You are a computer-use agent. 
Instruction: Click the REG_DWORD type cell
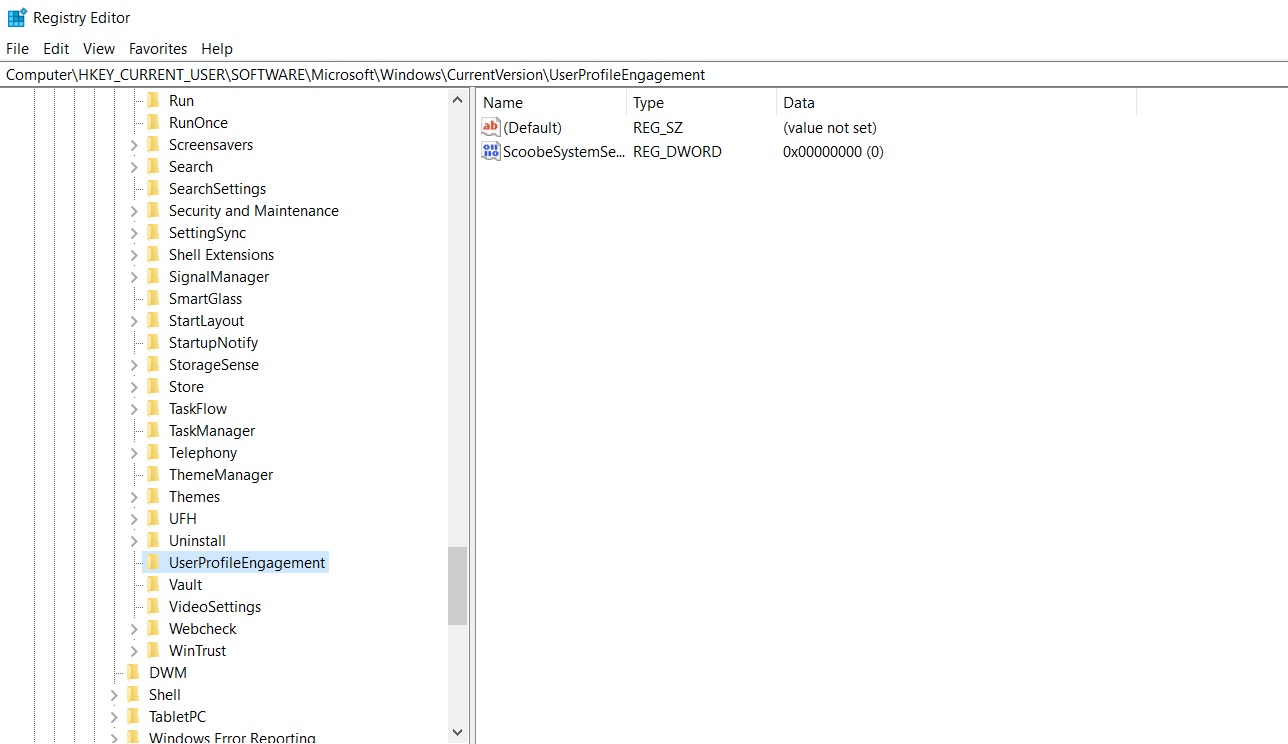[677, 151]
